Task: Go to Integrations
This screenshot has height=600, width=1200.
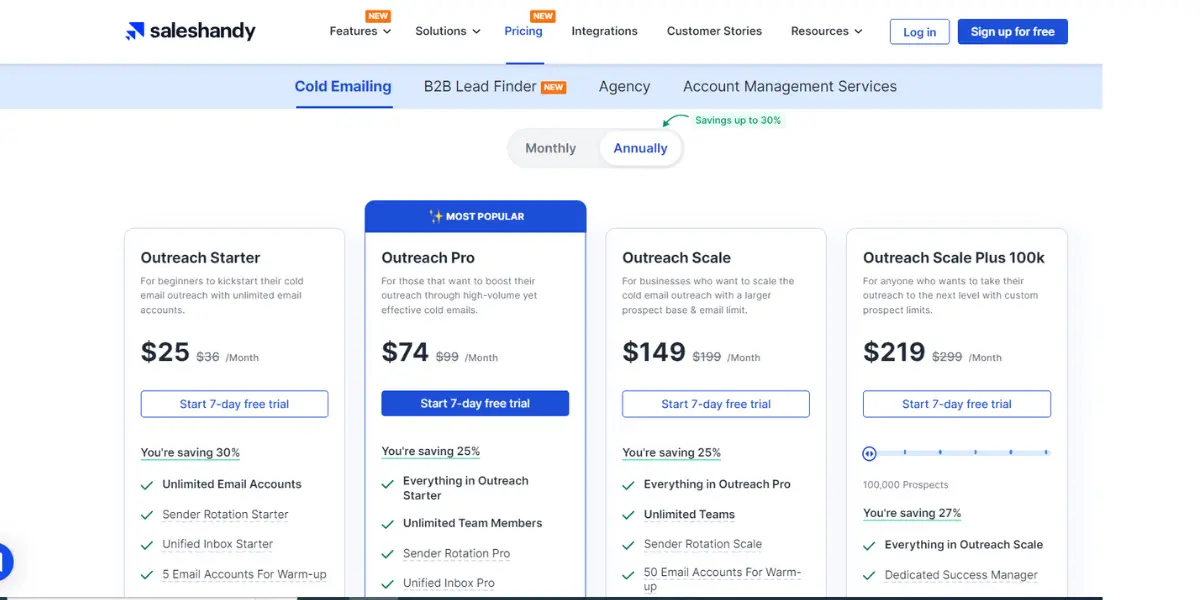Action: (604, 31)
